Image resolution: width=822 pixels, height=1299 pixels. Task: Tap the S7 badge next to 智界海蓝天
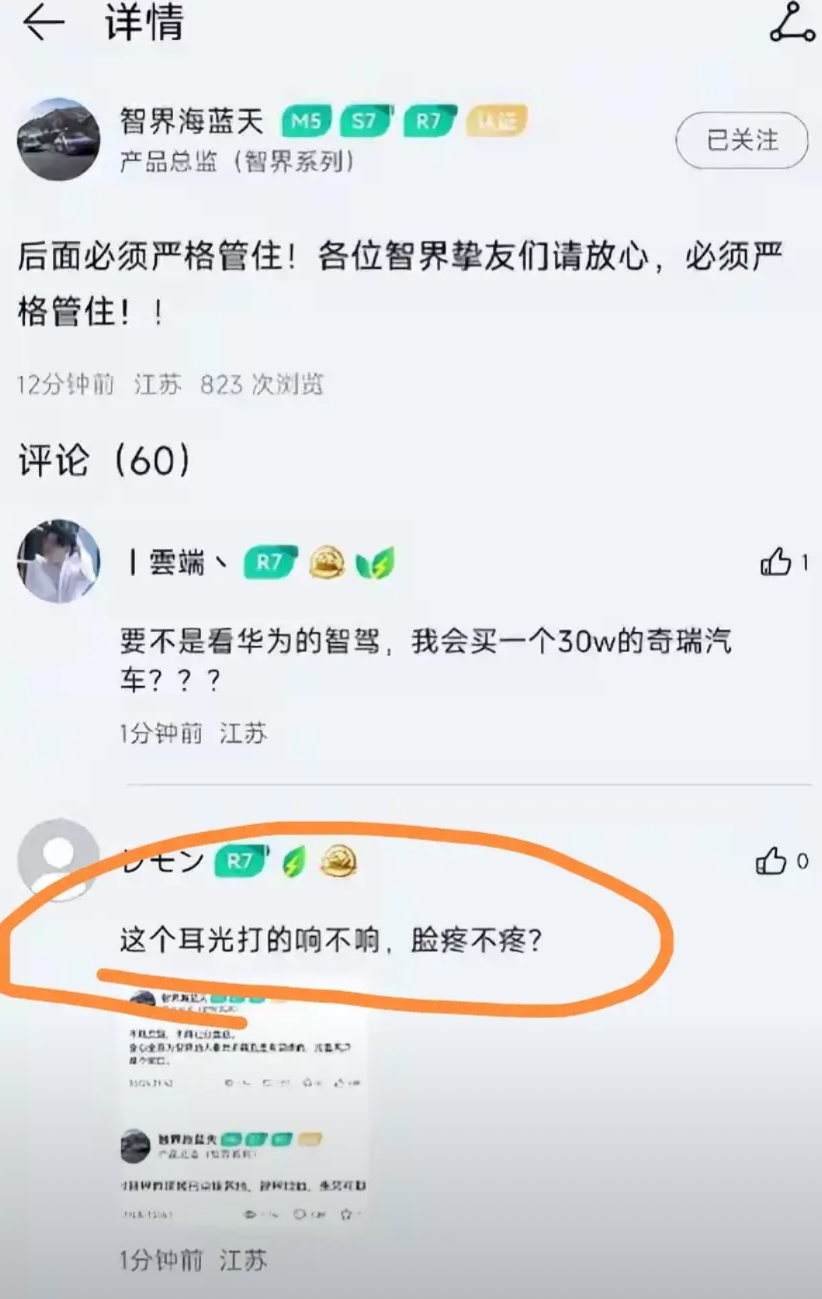pyautogui.click(x=367, y=122)
